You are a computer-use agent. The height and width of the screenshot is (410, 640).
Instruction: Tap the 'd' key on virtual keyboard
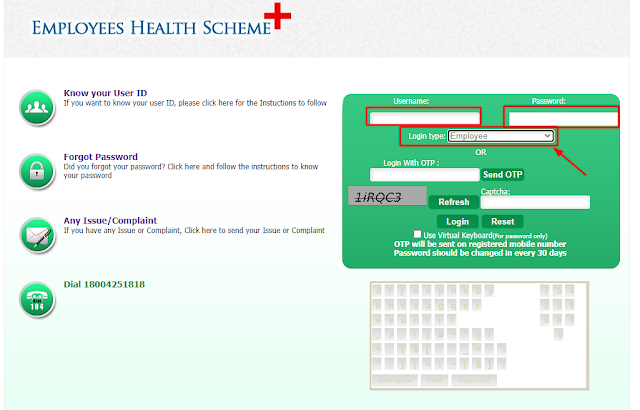point(377,290)
